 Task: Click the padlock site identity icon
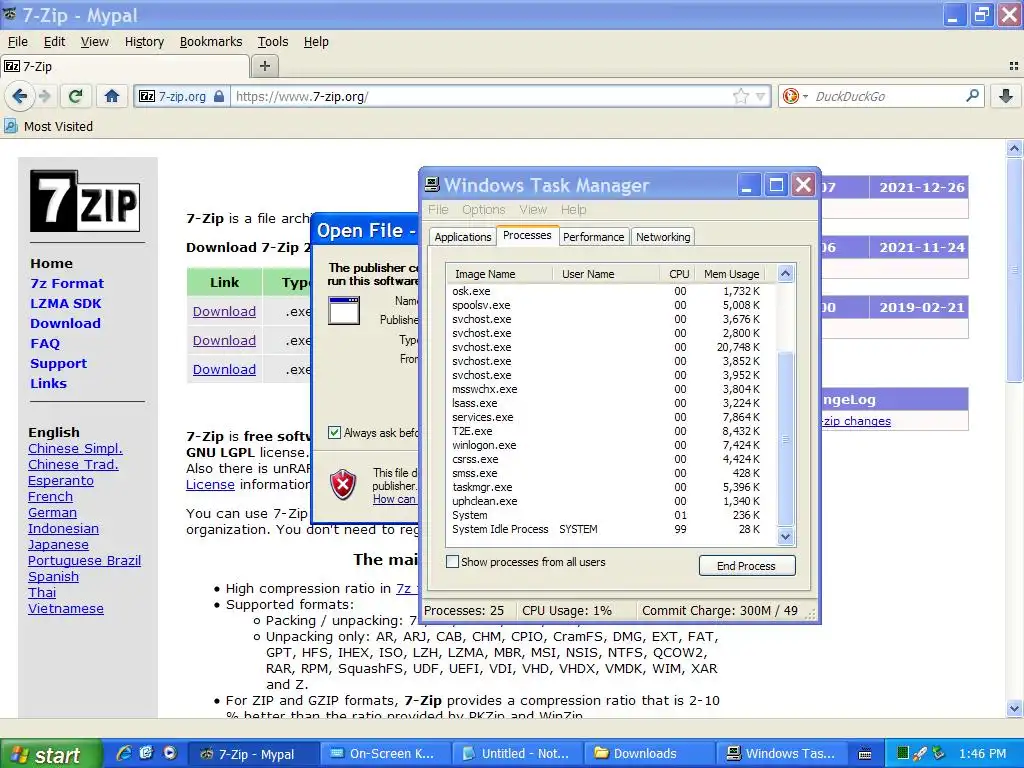point(219,97)
